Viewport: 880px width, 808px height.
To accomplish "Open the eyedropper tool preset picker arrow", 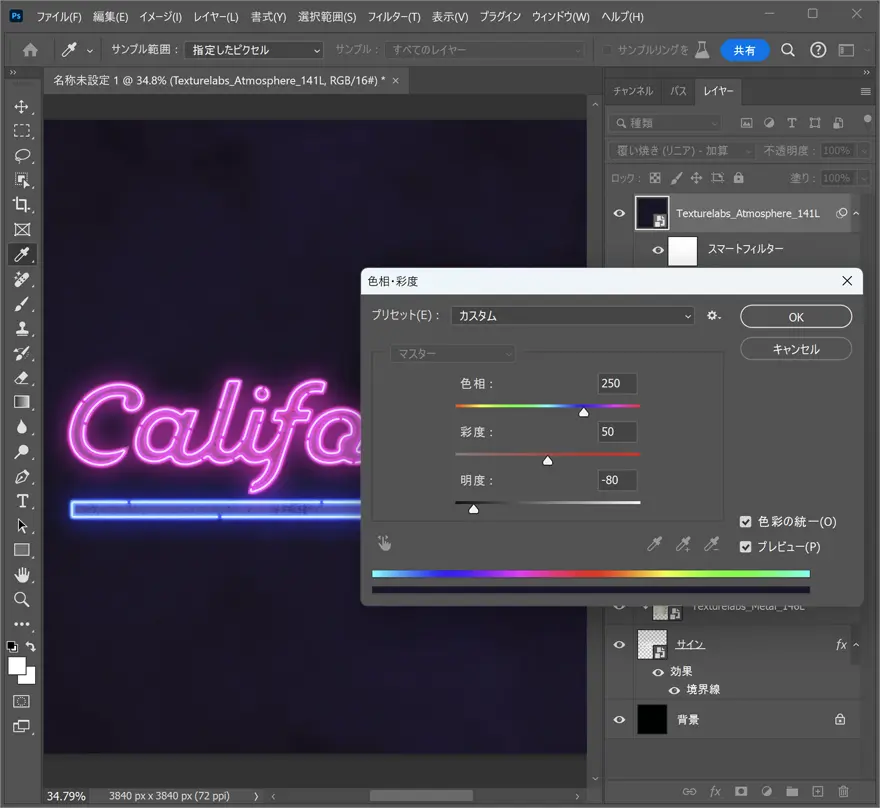I will 90,50.
